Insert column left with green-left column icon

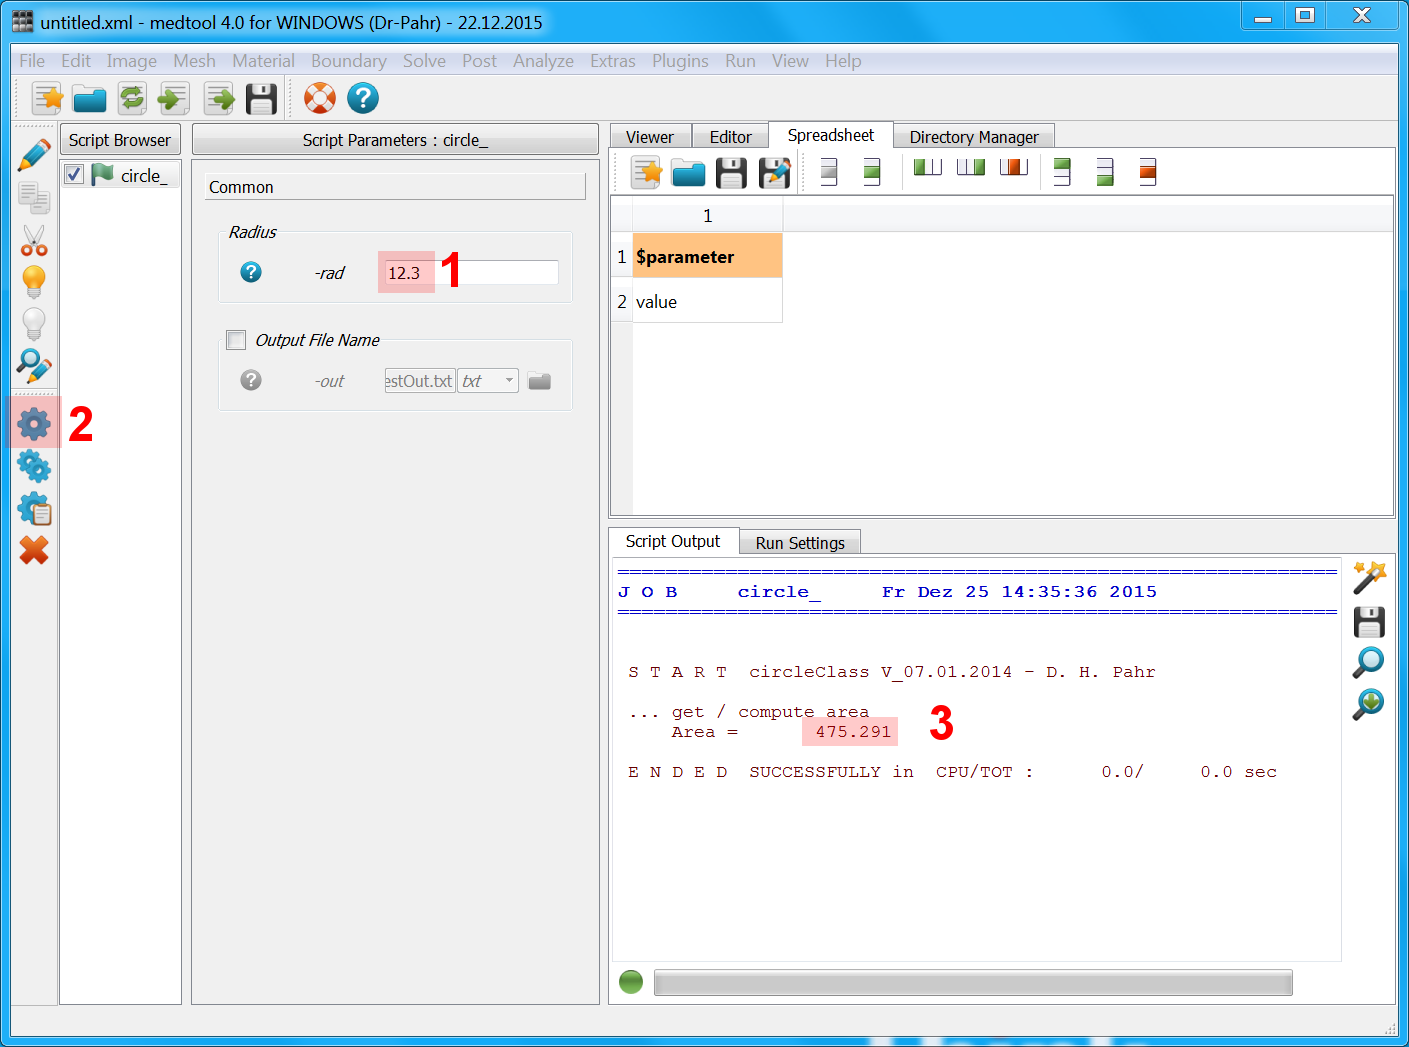928,167
